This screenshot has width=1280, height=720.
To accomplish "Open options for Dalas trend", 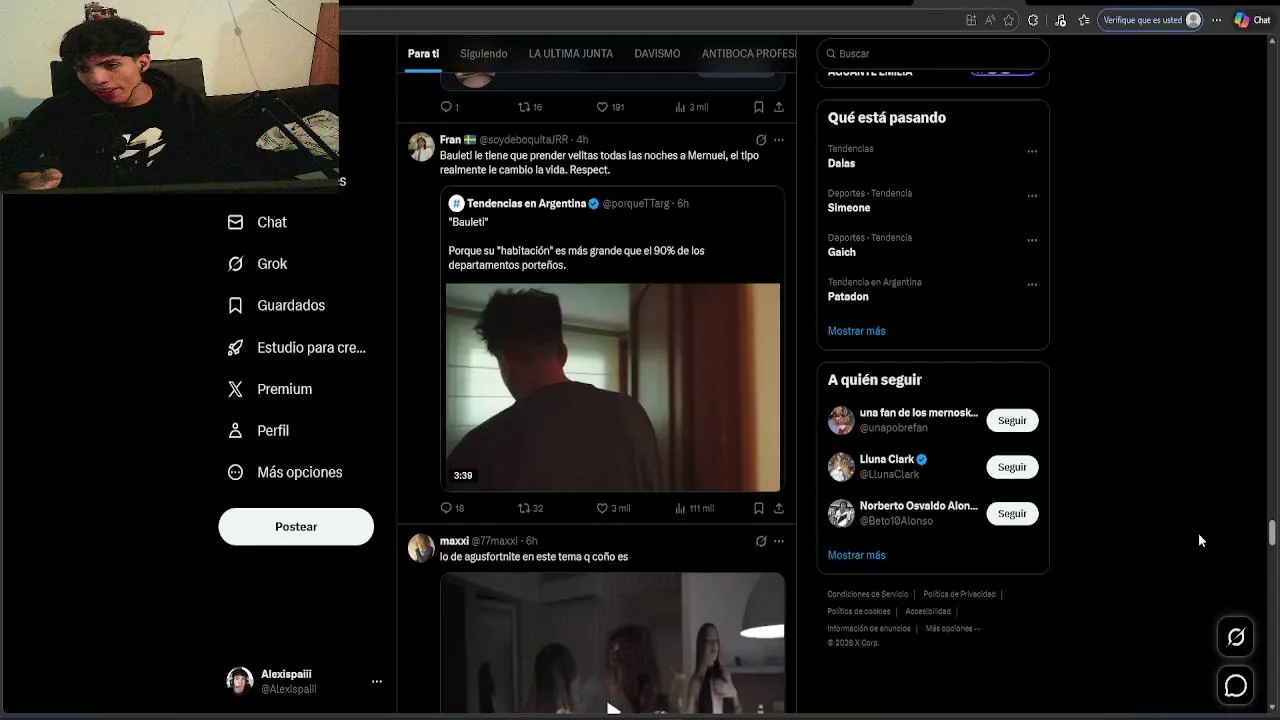I will (x=1032, y=152).
